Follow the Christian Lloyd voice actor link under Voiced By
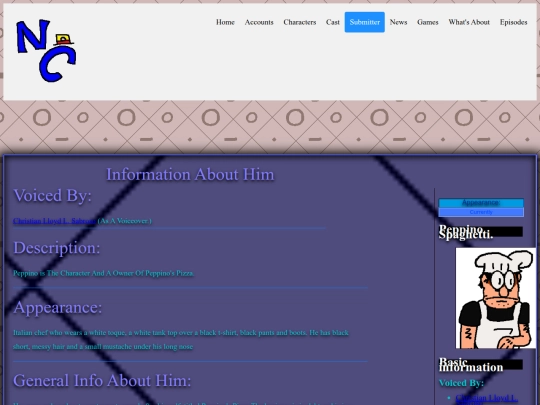This screenshot has height=405, width=540. point(54,221)
